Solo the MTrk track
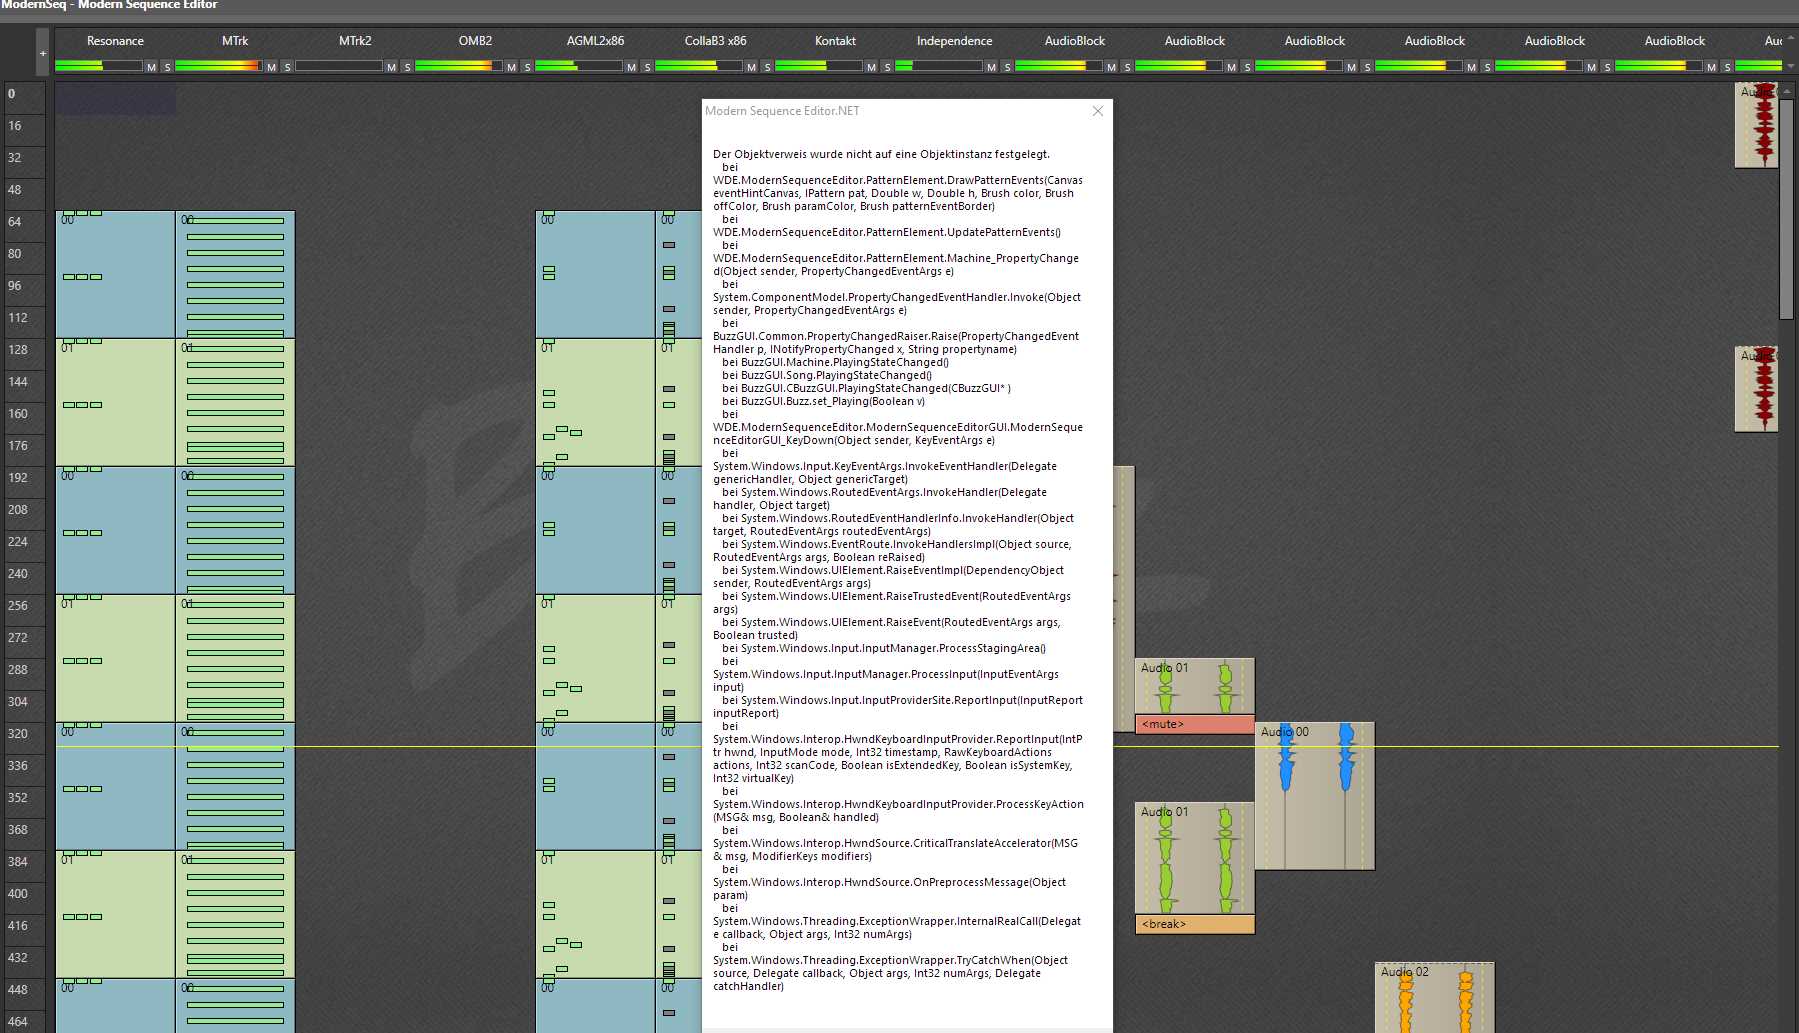This screenshot has height=1033, width=1799. (287, 67)
